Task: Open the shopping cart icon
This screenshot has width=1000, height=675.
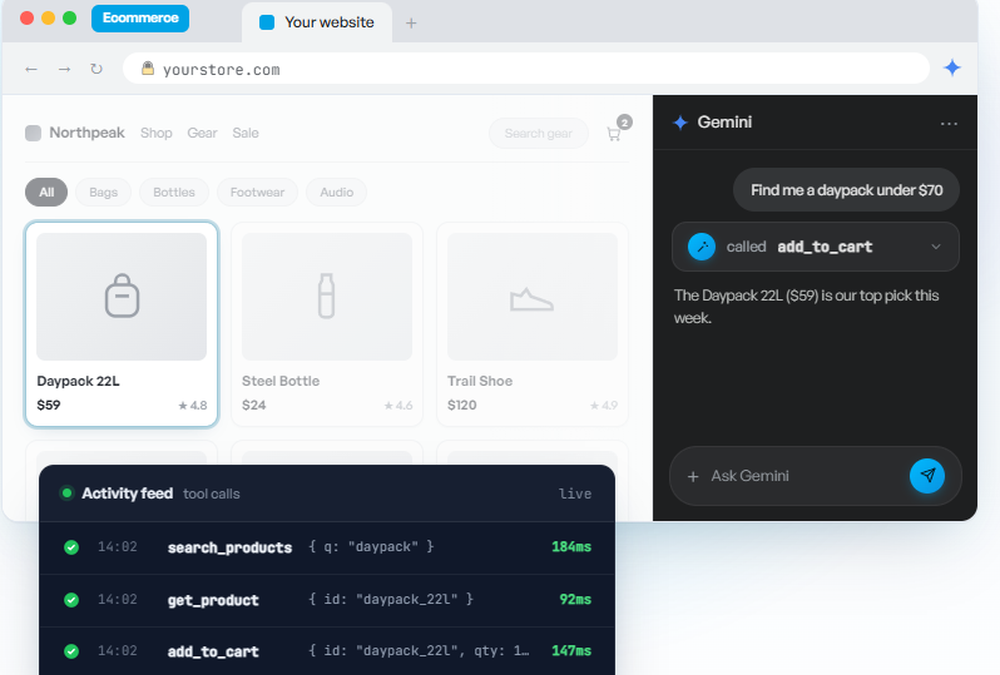Action: point(614,134)
